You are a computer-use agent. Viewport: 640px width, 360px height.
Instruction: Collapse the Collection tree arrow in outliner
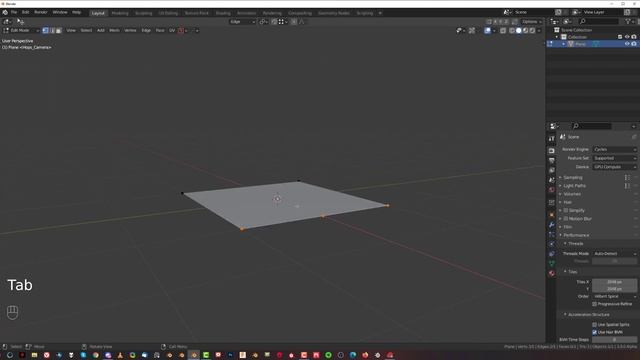(x=557, y=37)
